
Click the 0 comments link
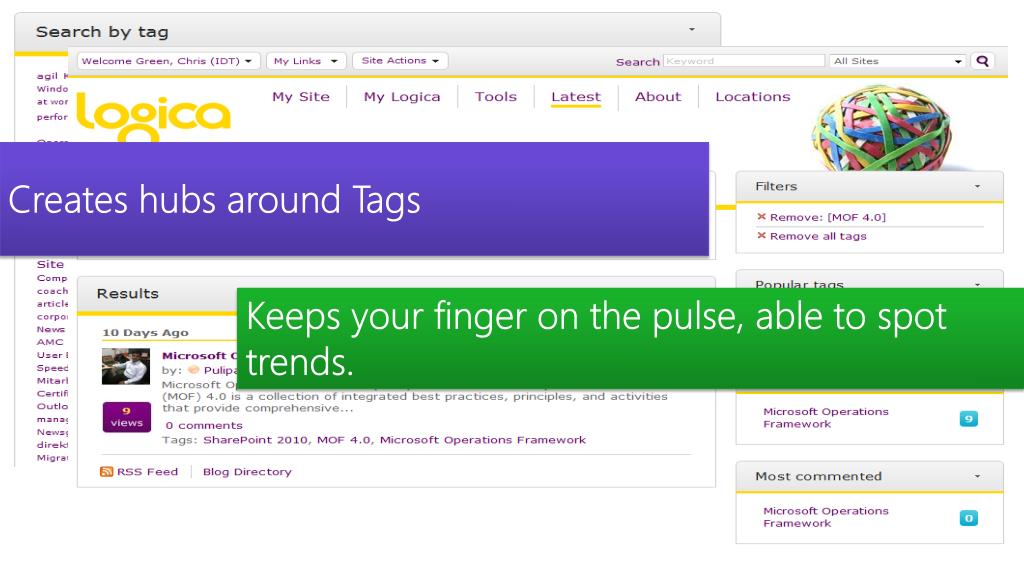204,425
